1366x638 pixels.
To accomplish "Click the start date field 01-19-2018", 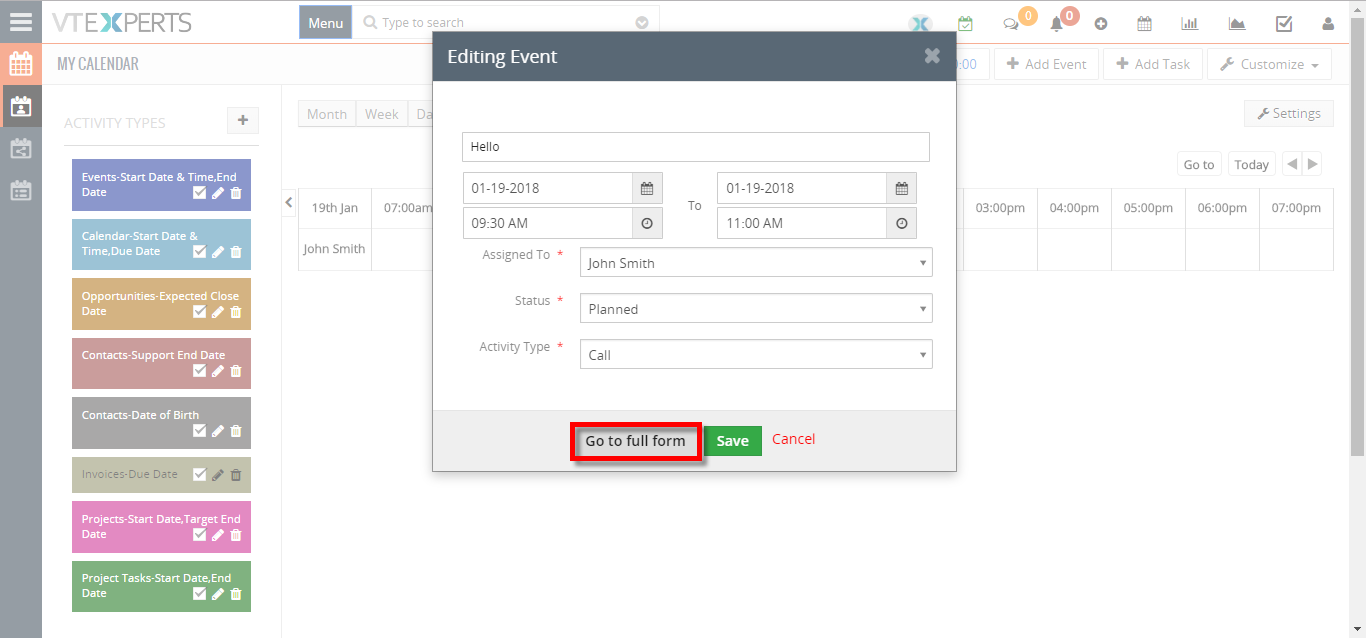I will 548,188.
